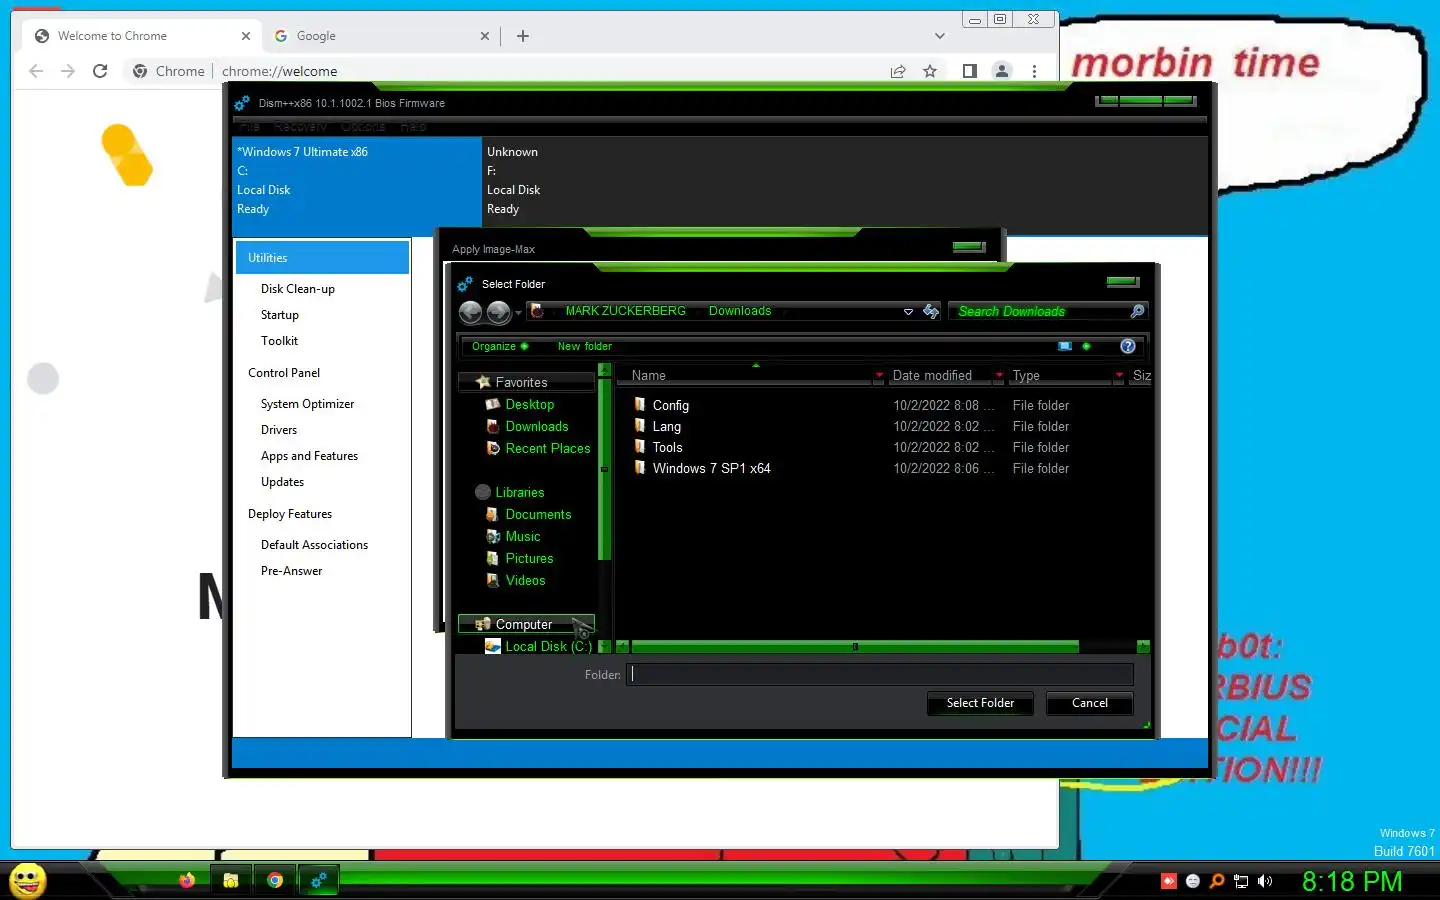Viewport: 1440px width, 900px height.
Task: Open the Date modified column filter dropdown
Action: point(999,376)
